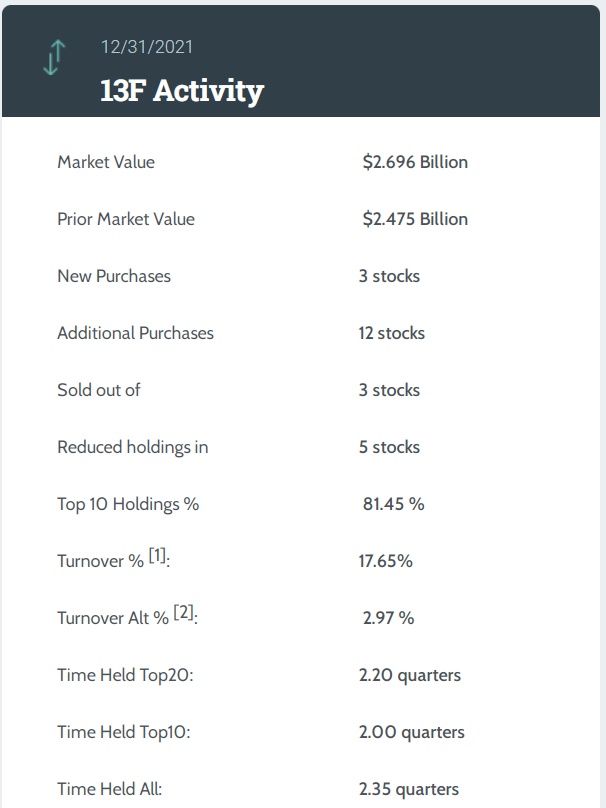Click the Reduced holdings in label
The width and height of the screenshot is (606, 808).
tap(133, 447)
